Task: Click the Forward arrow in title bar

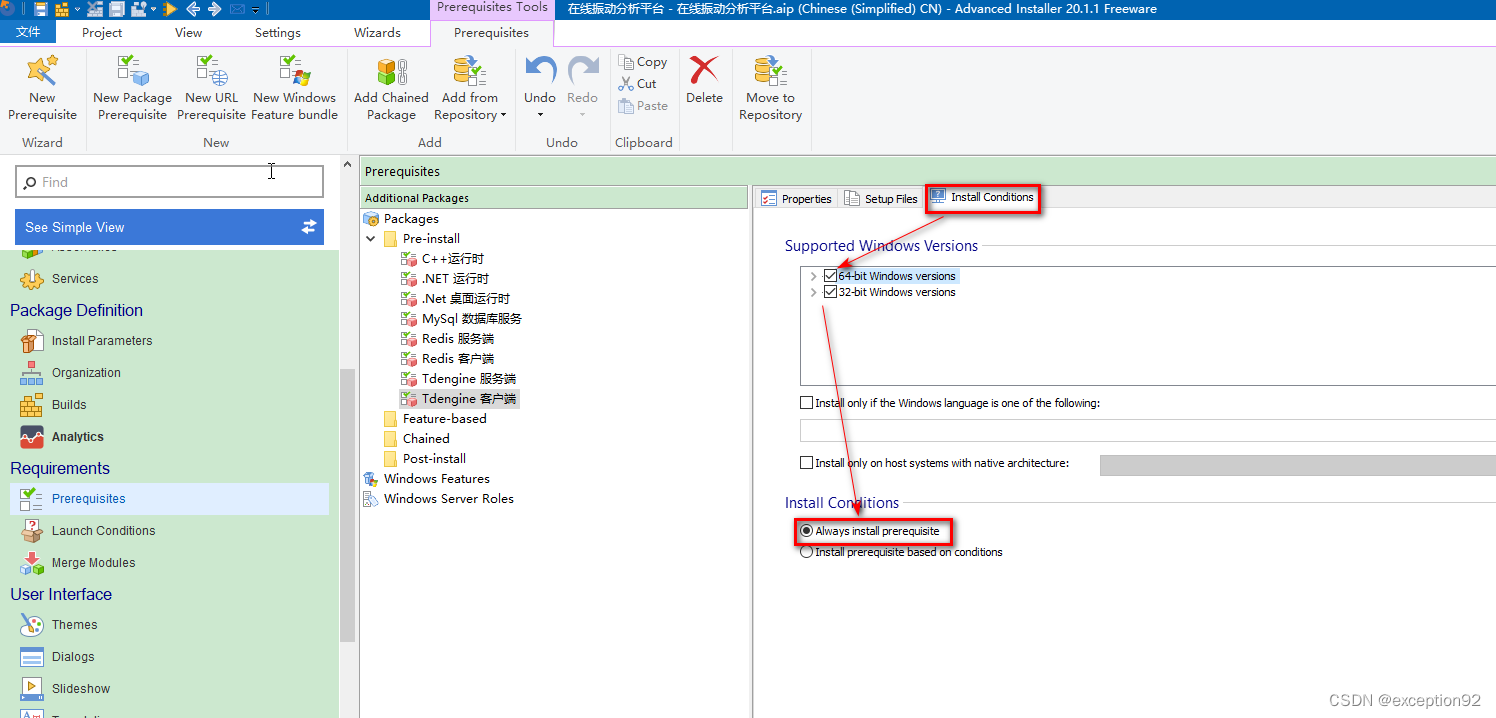Action: [214, 9]
